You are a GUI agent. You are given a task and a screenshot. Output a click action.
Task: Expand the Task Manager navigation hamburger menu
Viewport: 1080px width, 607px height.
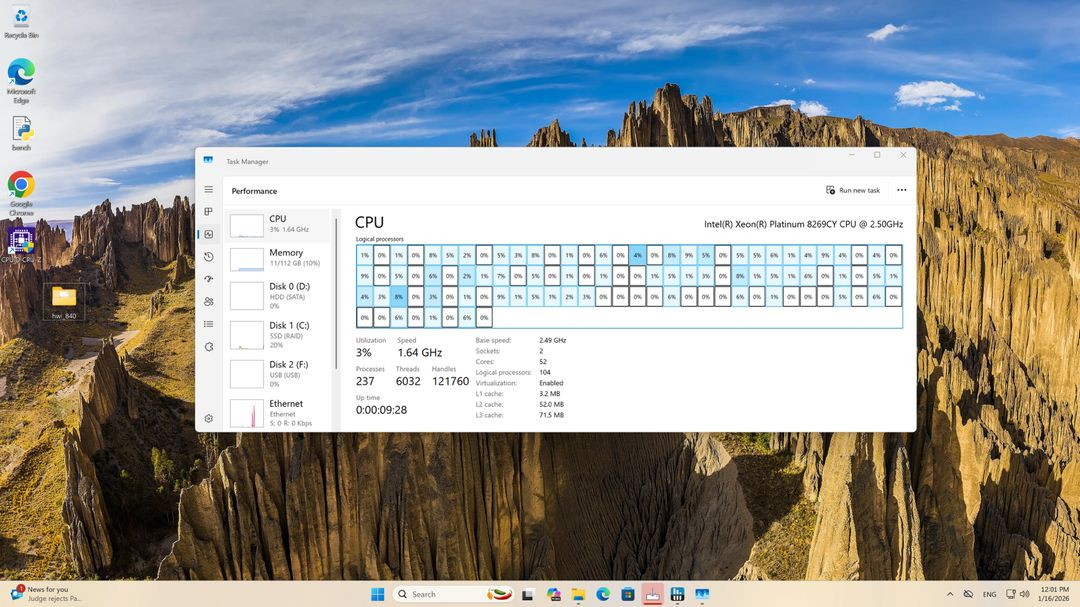pyautogui.click(x=208, y=189)
